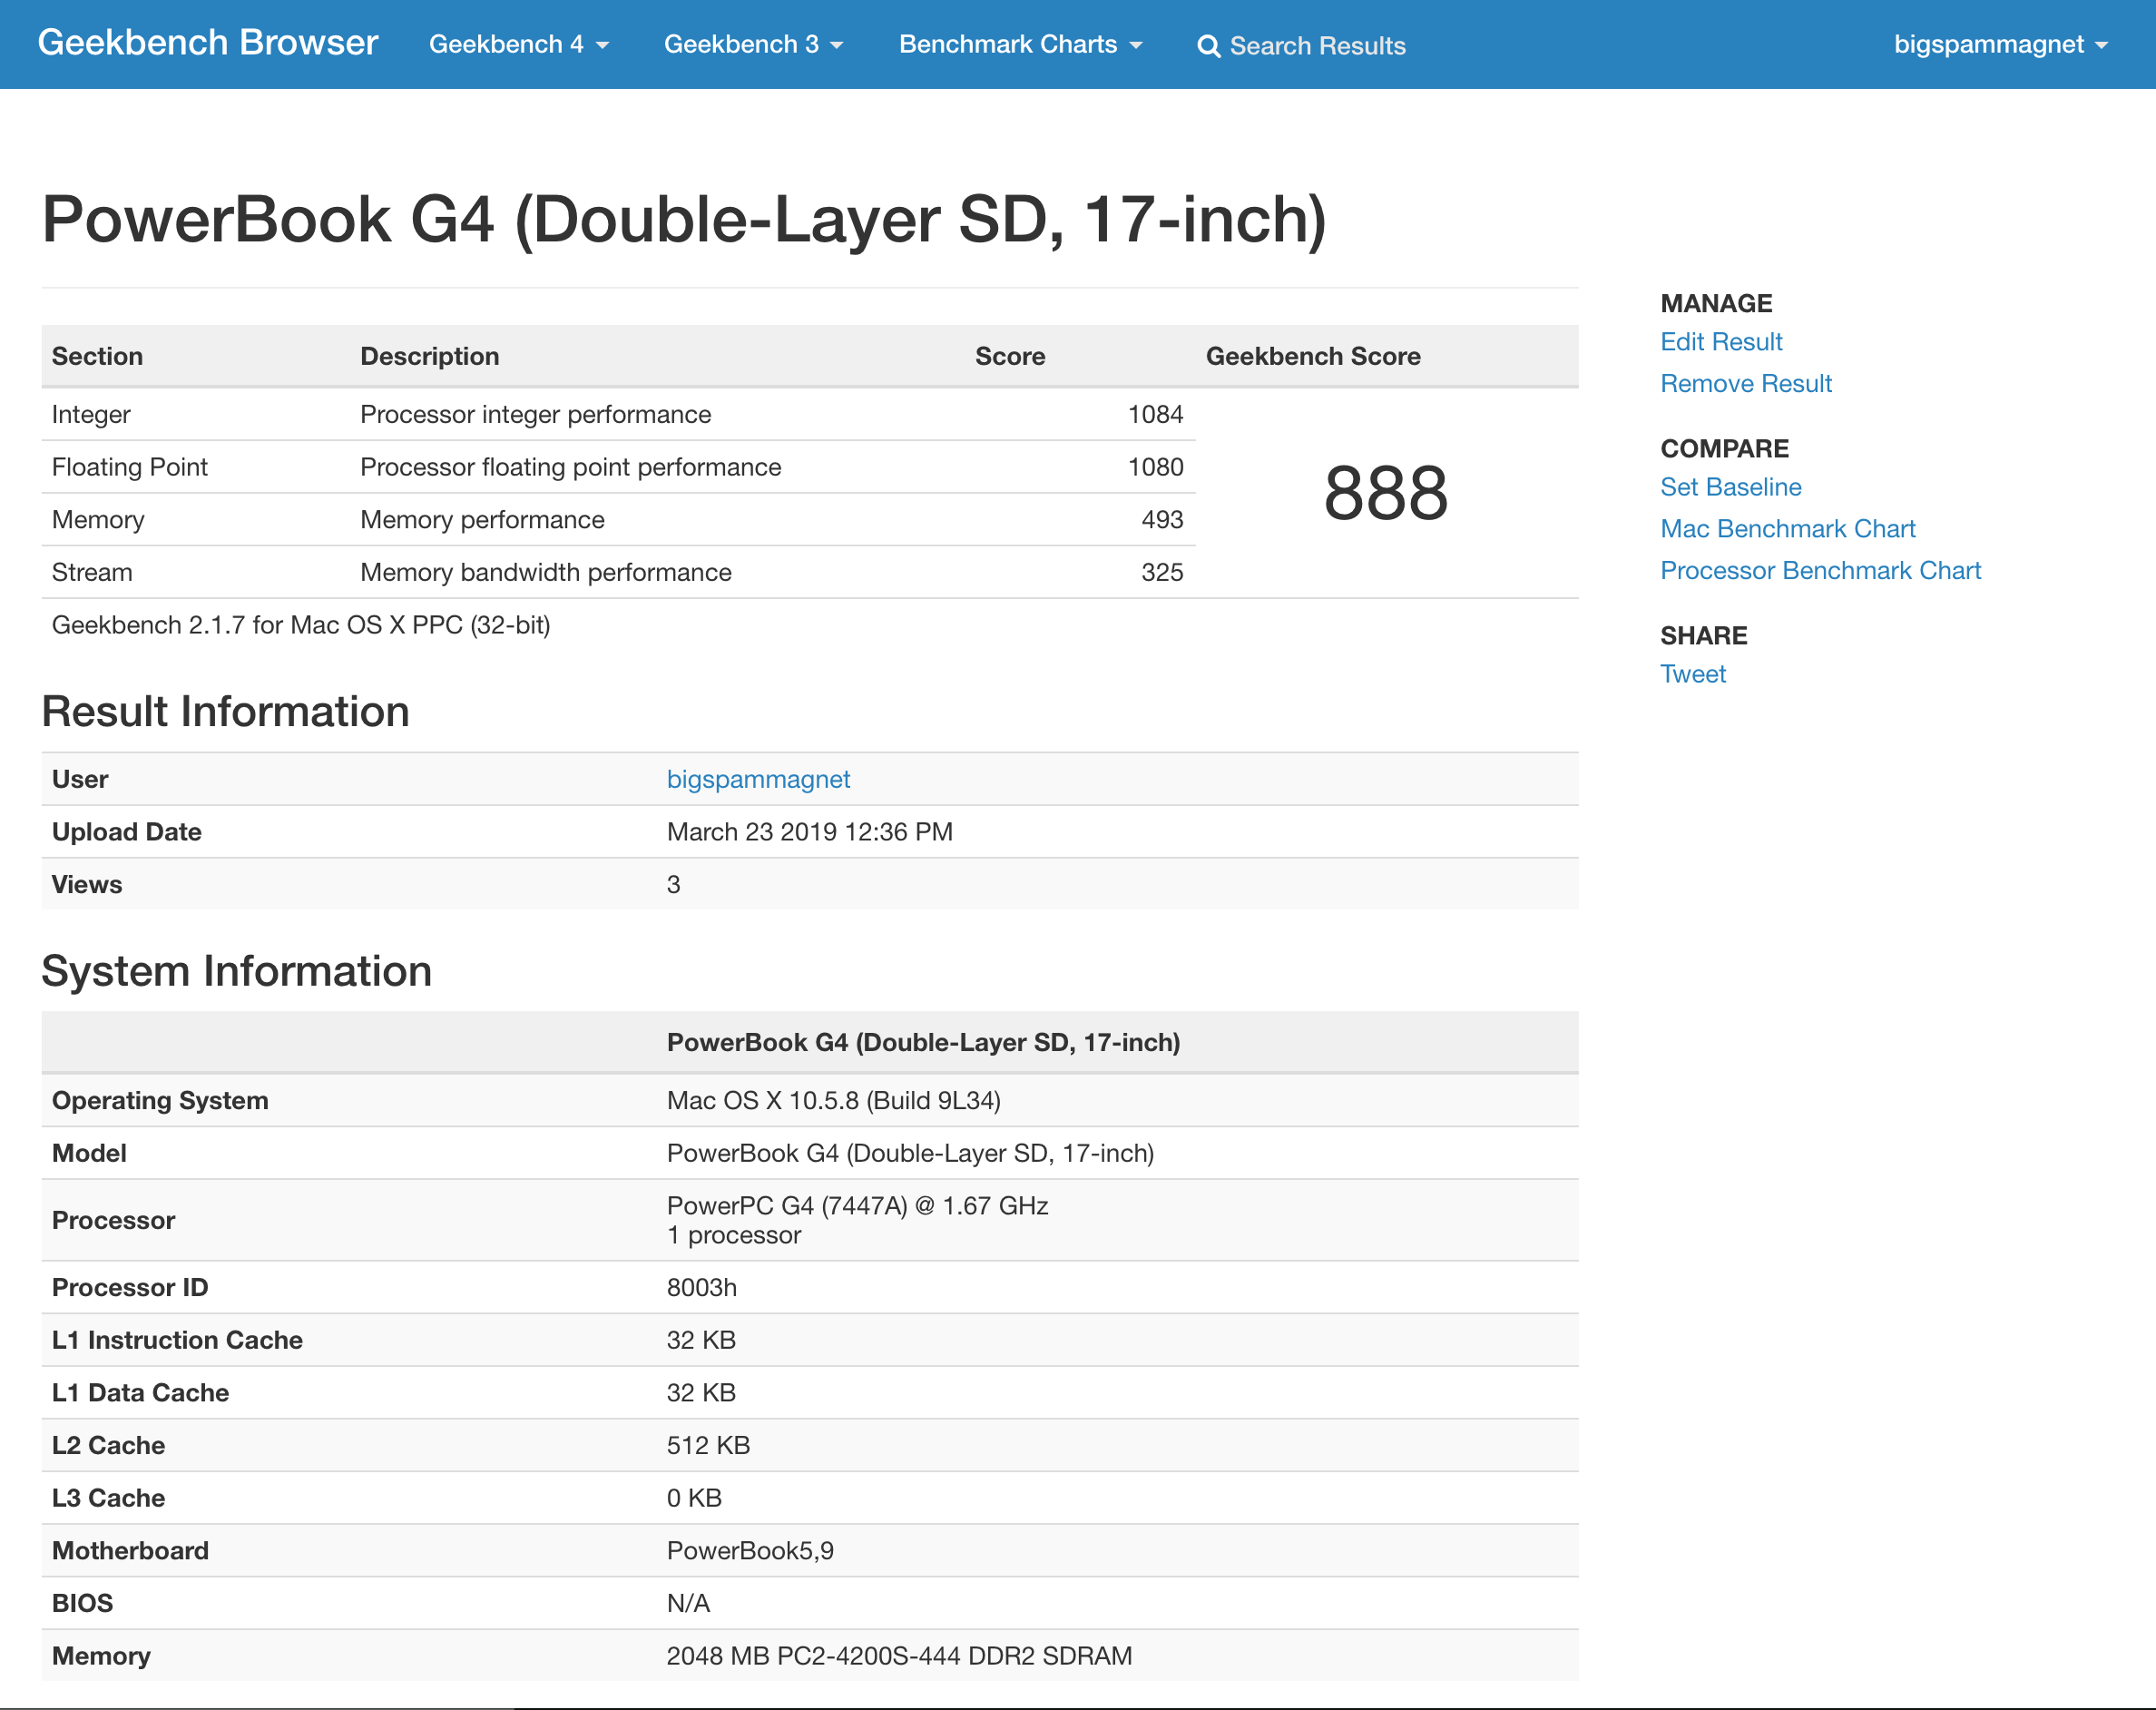Screen dimensions: 2156x1710
Task: Click the Remove Result link
Action: (1746, 384)
